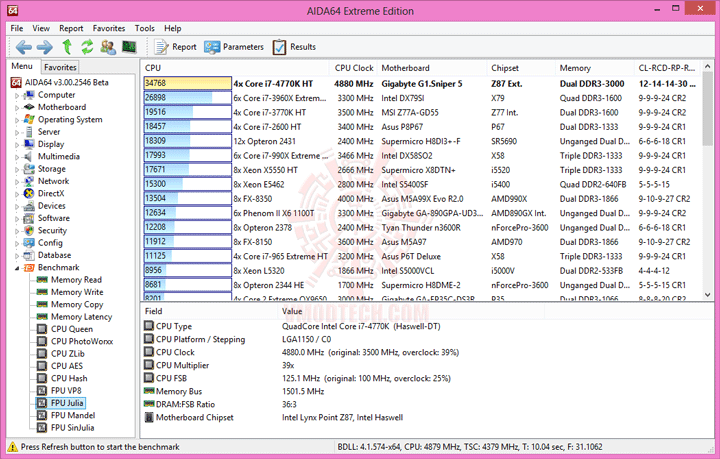Select the 12x Opteron 2431 result row

point(420,141)
